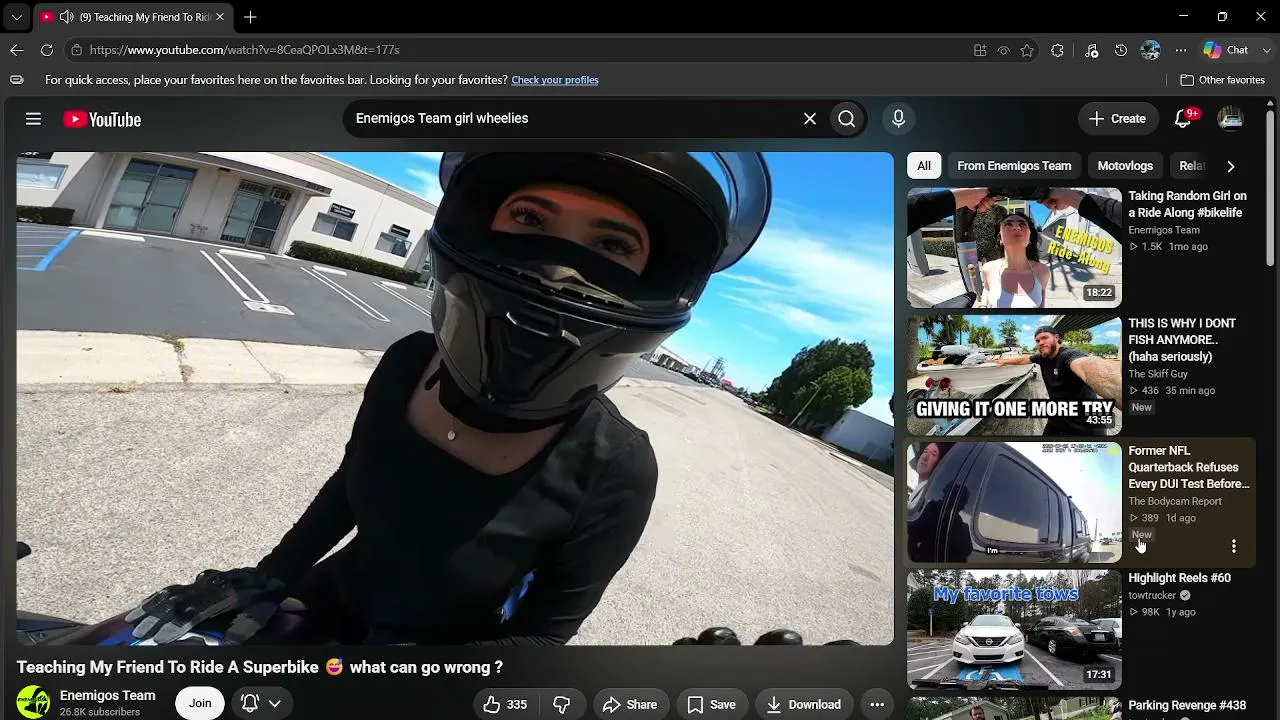Open the Edge profile picture

click(1151, 50)
